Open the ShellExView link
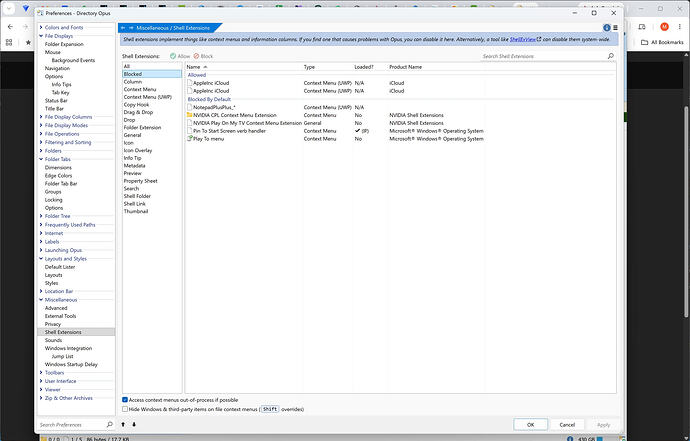 pyautogui.click(x=525, y=39)
